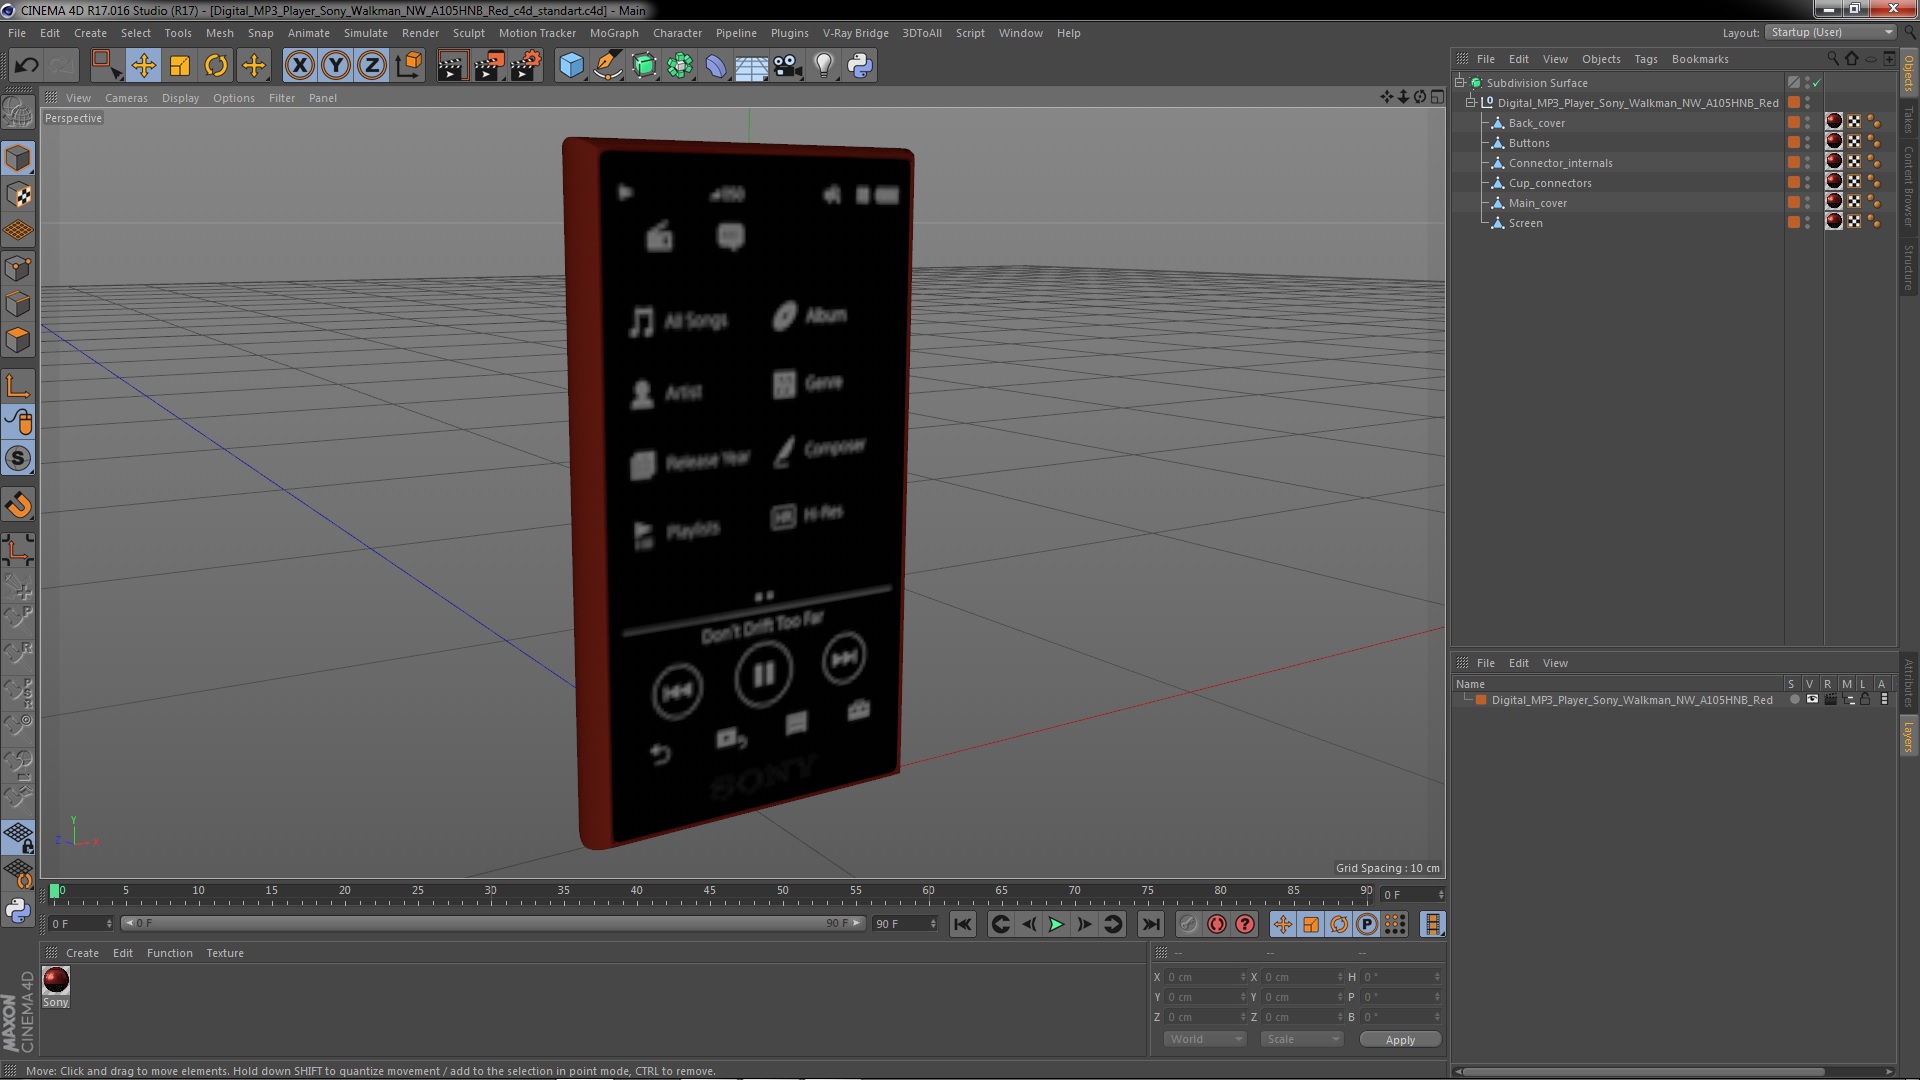Select Points mode icon
The height and width of the screenshot is (1080, 1920).
coord(18,268)
